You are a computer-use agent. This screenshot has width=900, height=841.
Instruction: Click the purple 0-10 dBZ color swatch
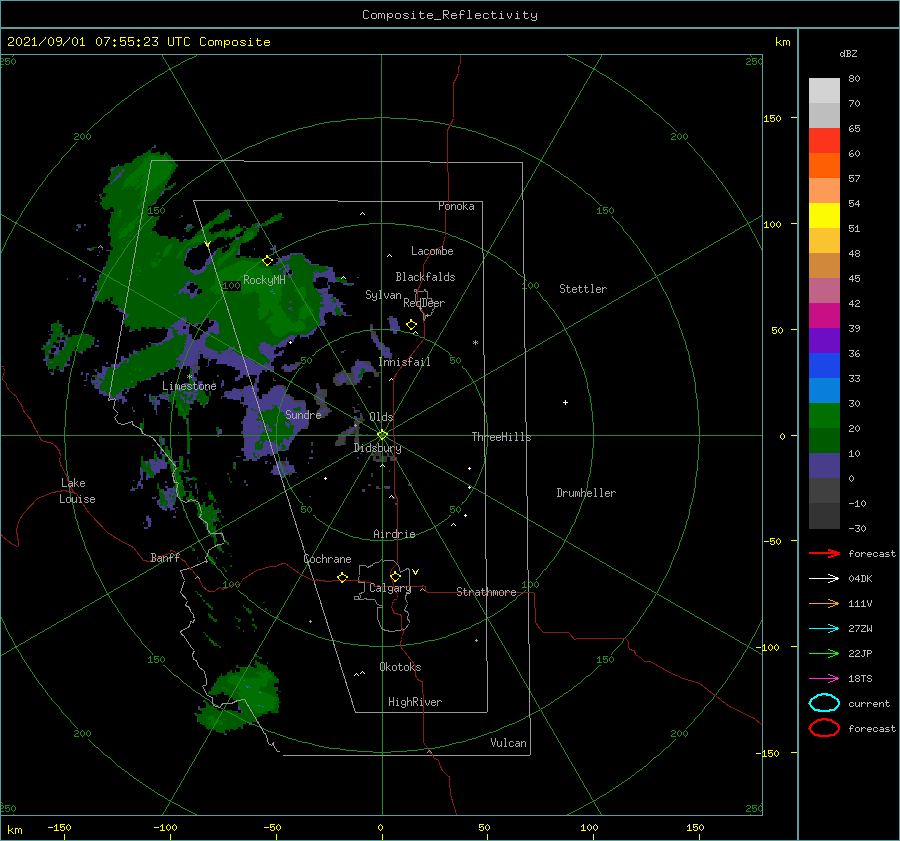click(x=824, y=466)
